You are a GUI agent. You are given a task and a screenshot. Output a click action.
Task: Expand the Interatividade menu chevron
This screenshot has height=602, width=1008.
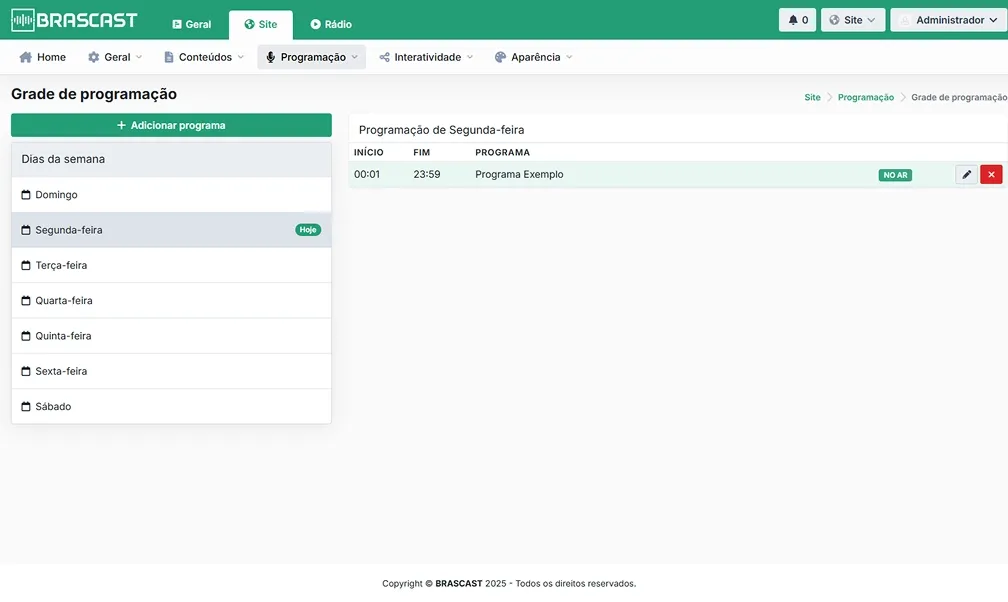470,57
